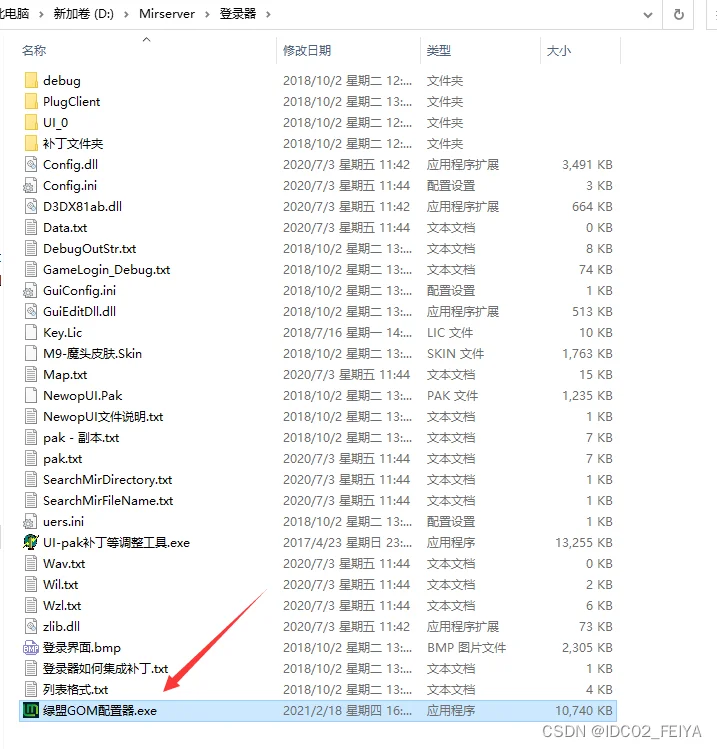Viewport: 717px width, 749px height.
Task: Click the refresh button beside address bar
Action: pos(679,15)
